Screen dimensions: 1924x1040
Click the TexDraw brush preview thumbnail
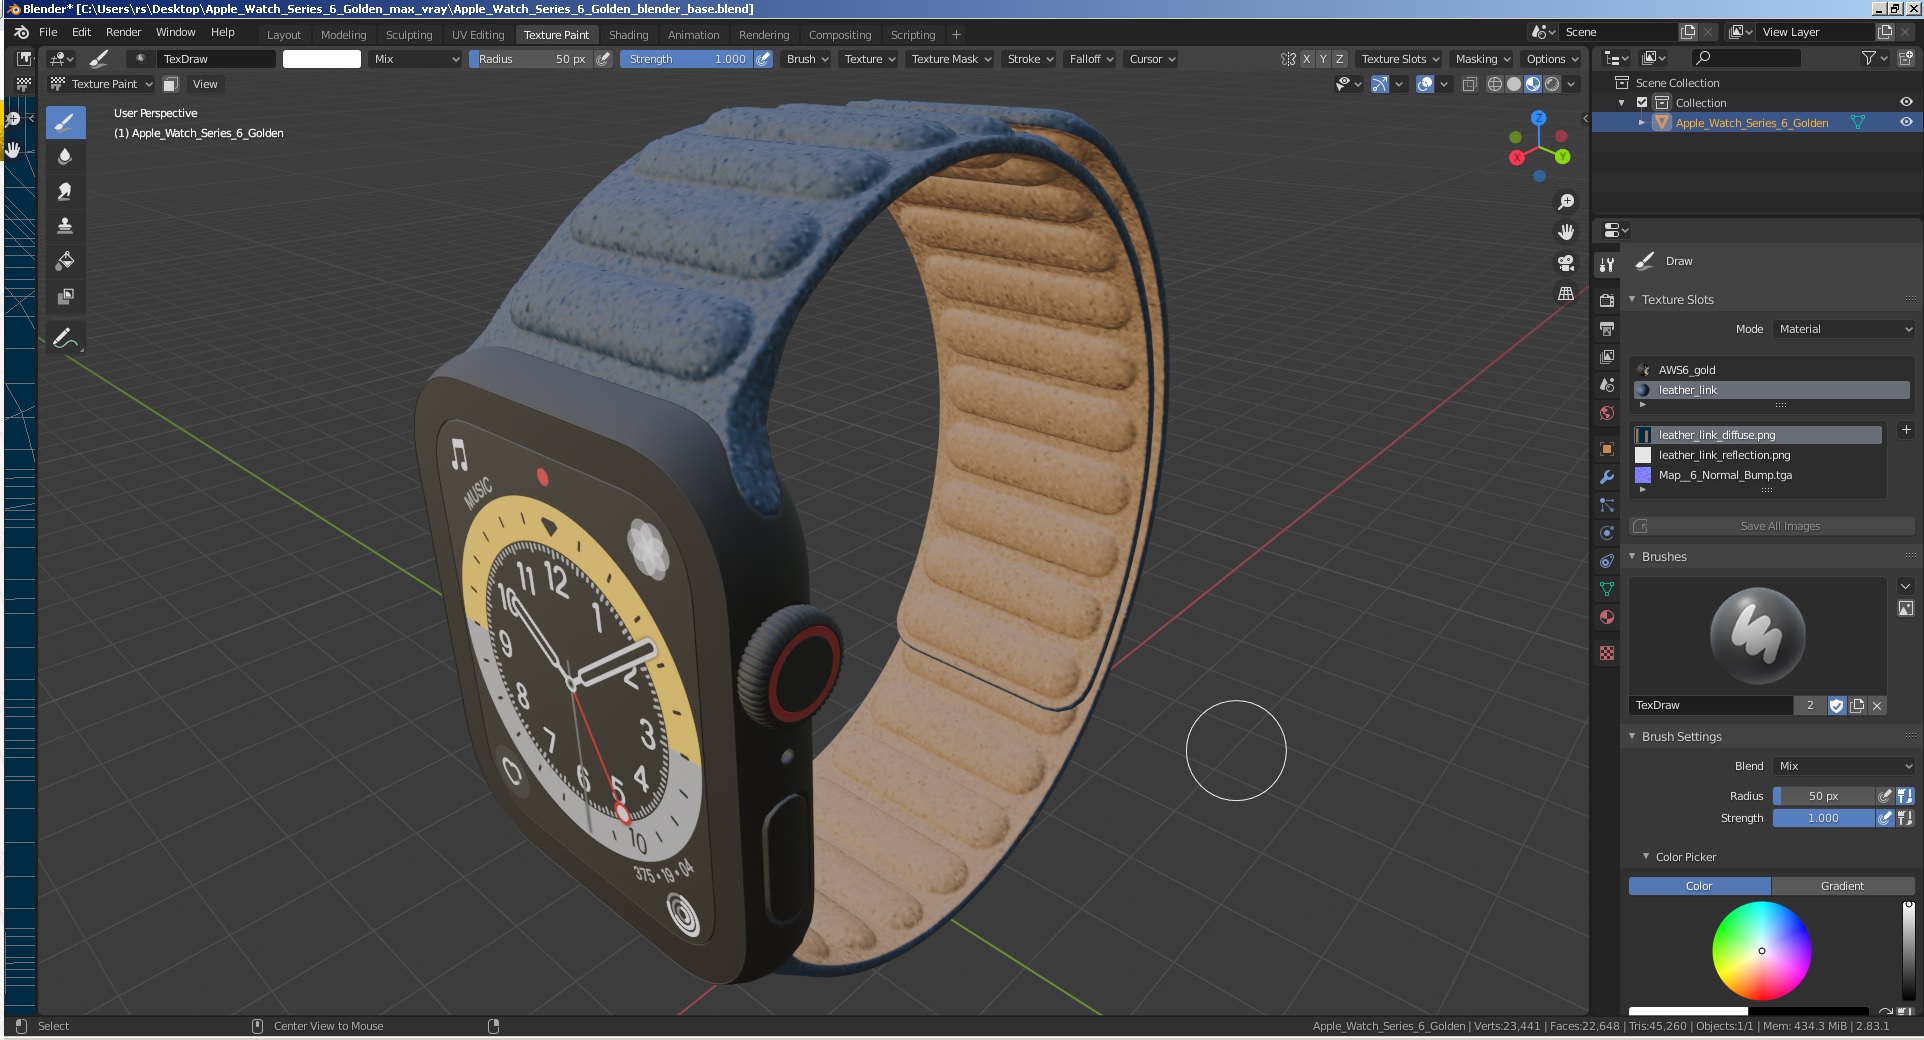1758,636
